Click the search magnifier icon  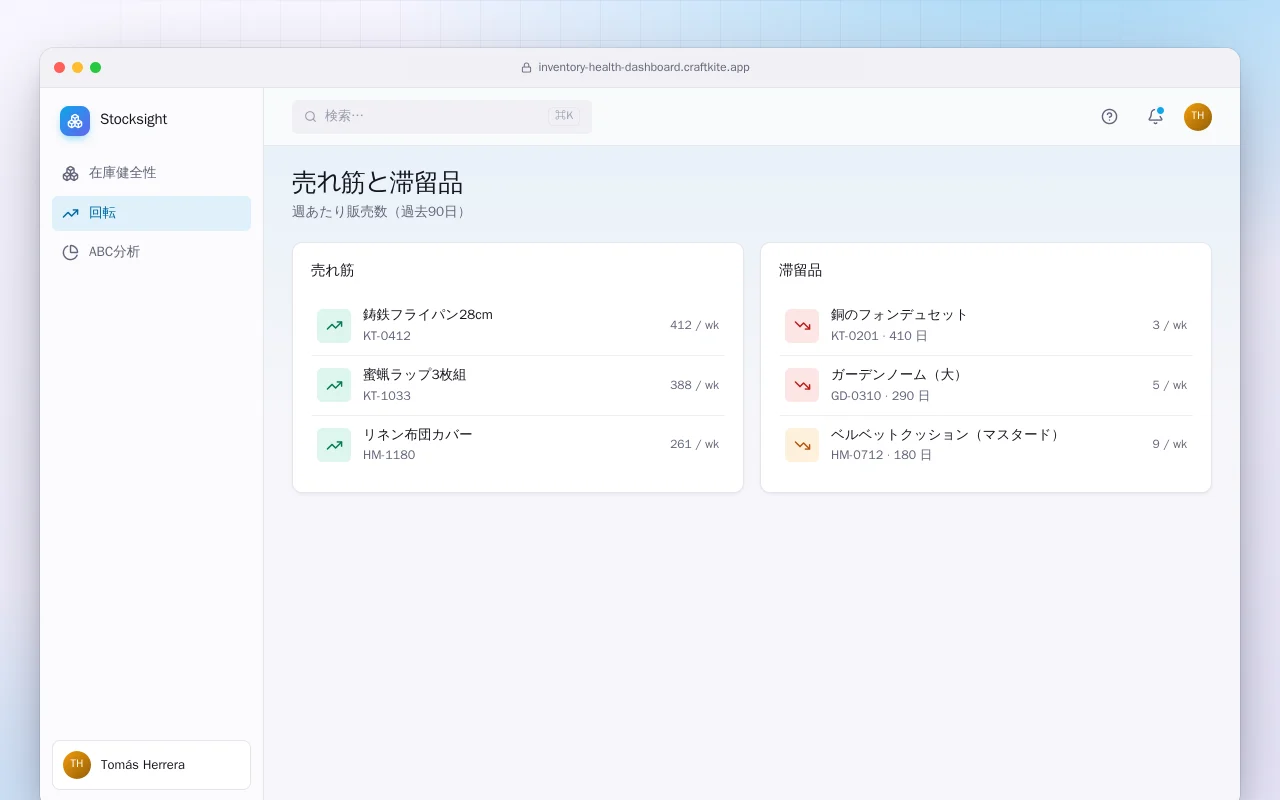tap(311, 117)
